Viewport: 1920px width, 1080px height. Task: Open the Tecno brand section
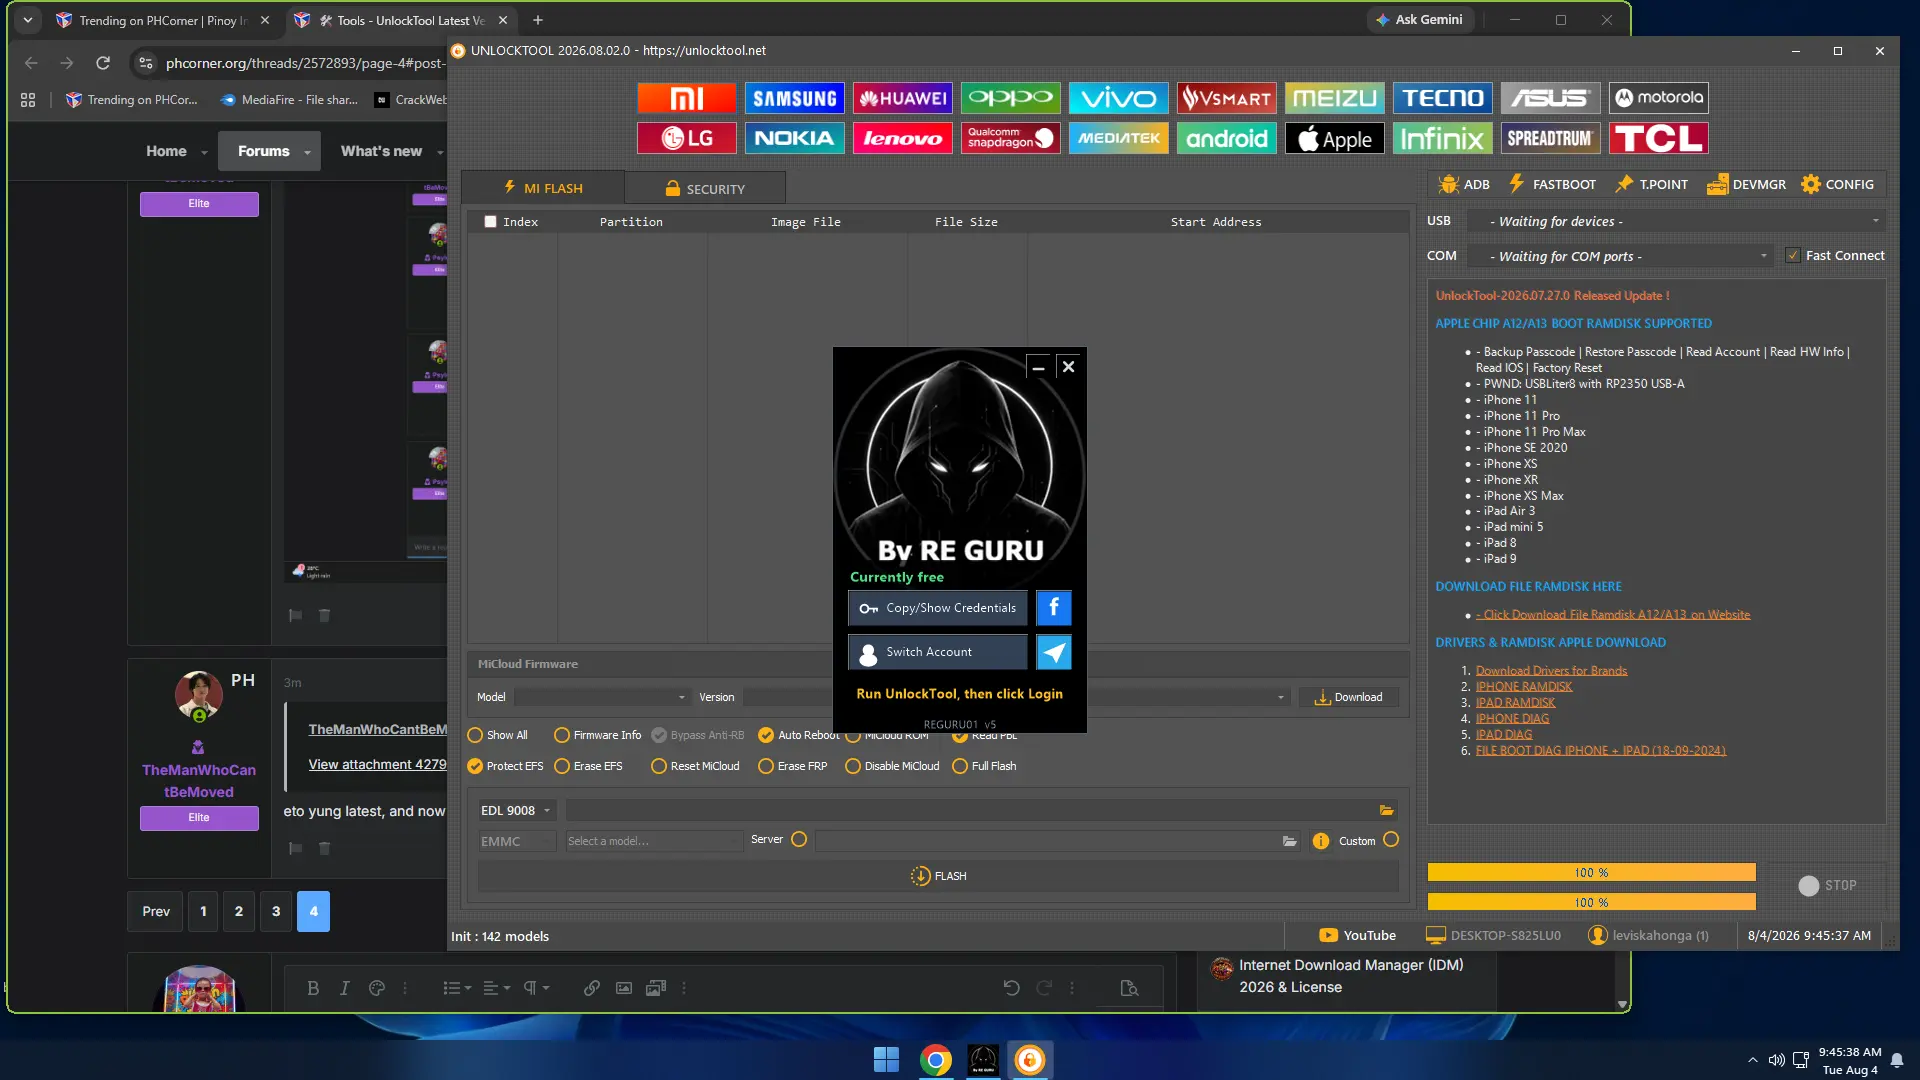point(1443,98)
